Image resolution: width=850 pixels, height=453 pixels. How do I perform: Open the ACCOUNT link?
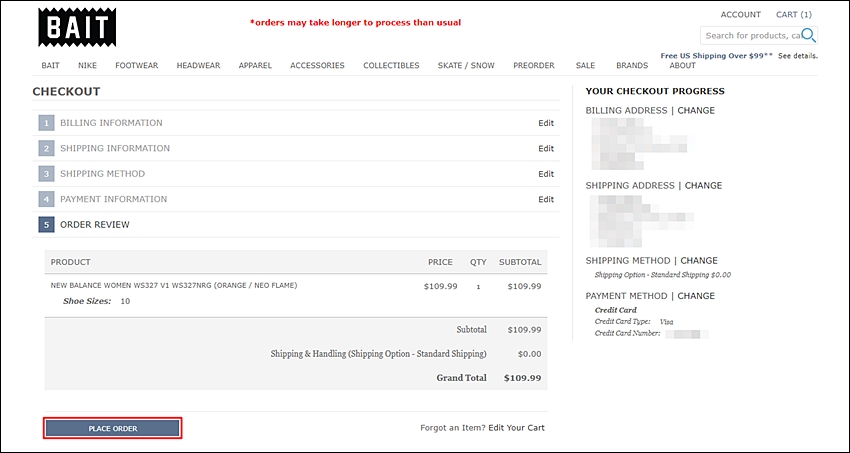click(740, 15)
